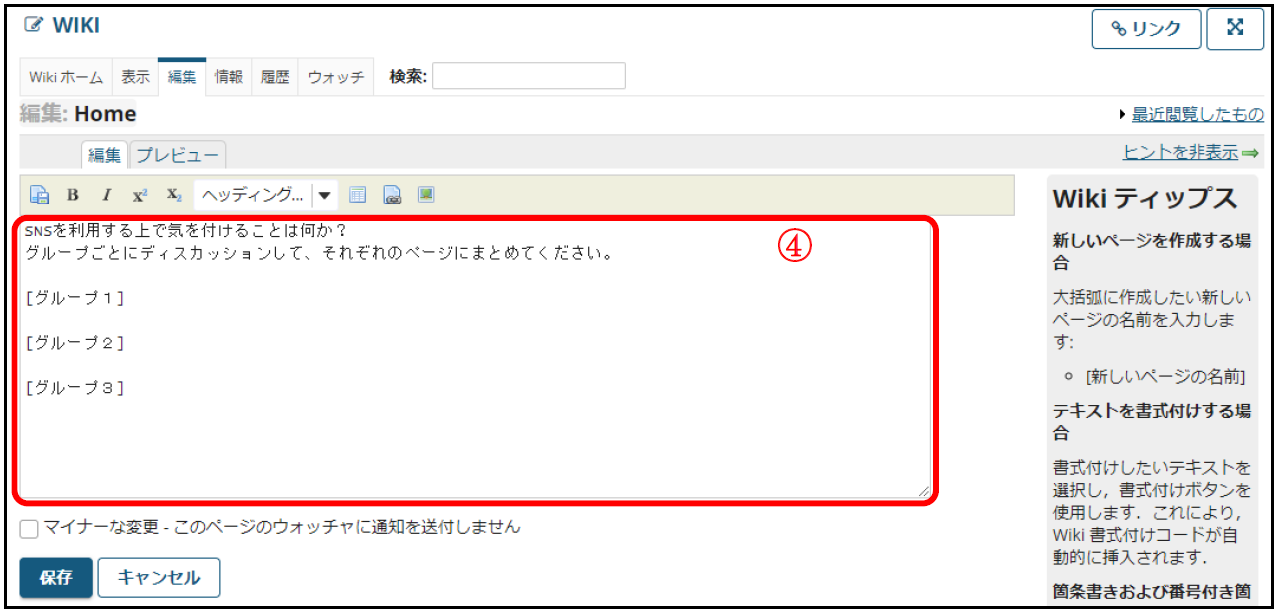Click into the 検索 input field
1279x615 pixels.
[529, 76]
